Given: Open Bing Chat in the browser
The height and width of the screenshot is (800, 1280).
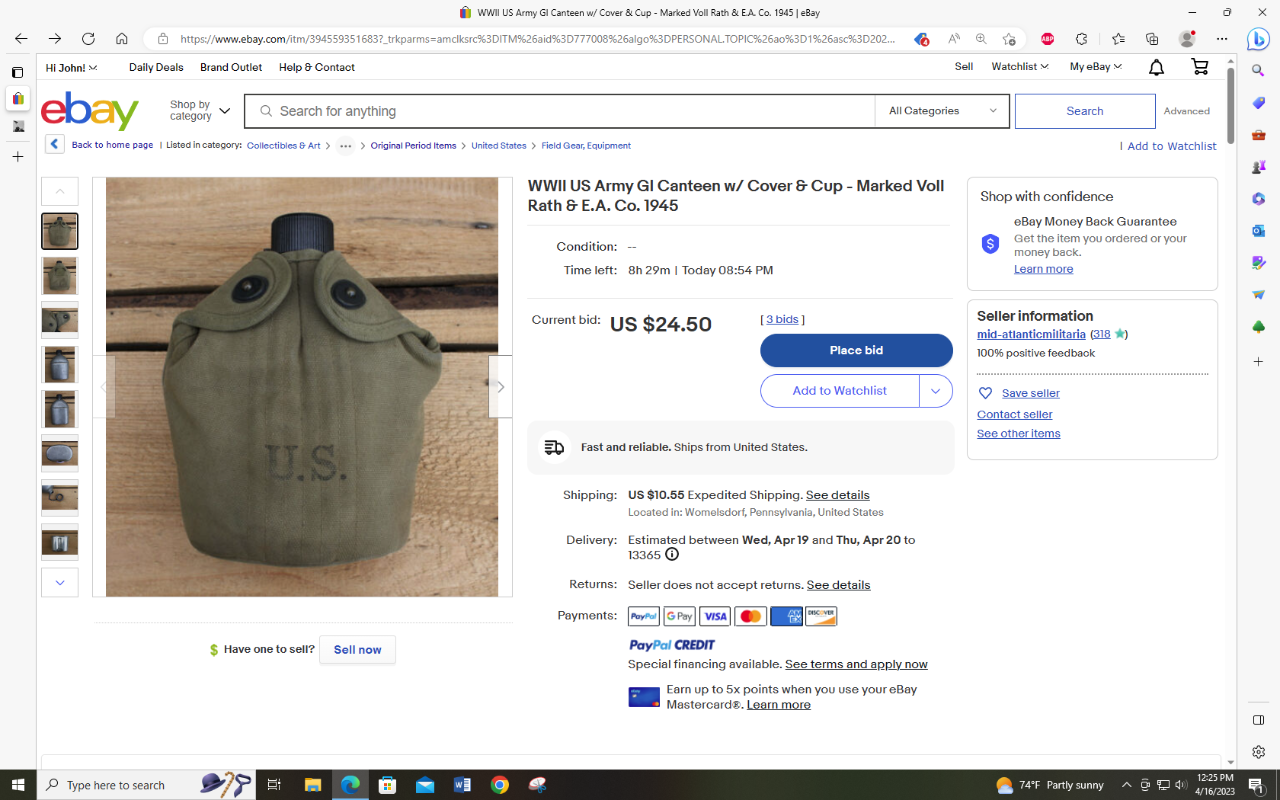Looking at the screenshot, I should pos(1258,40).
